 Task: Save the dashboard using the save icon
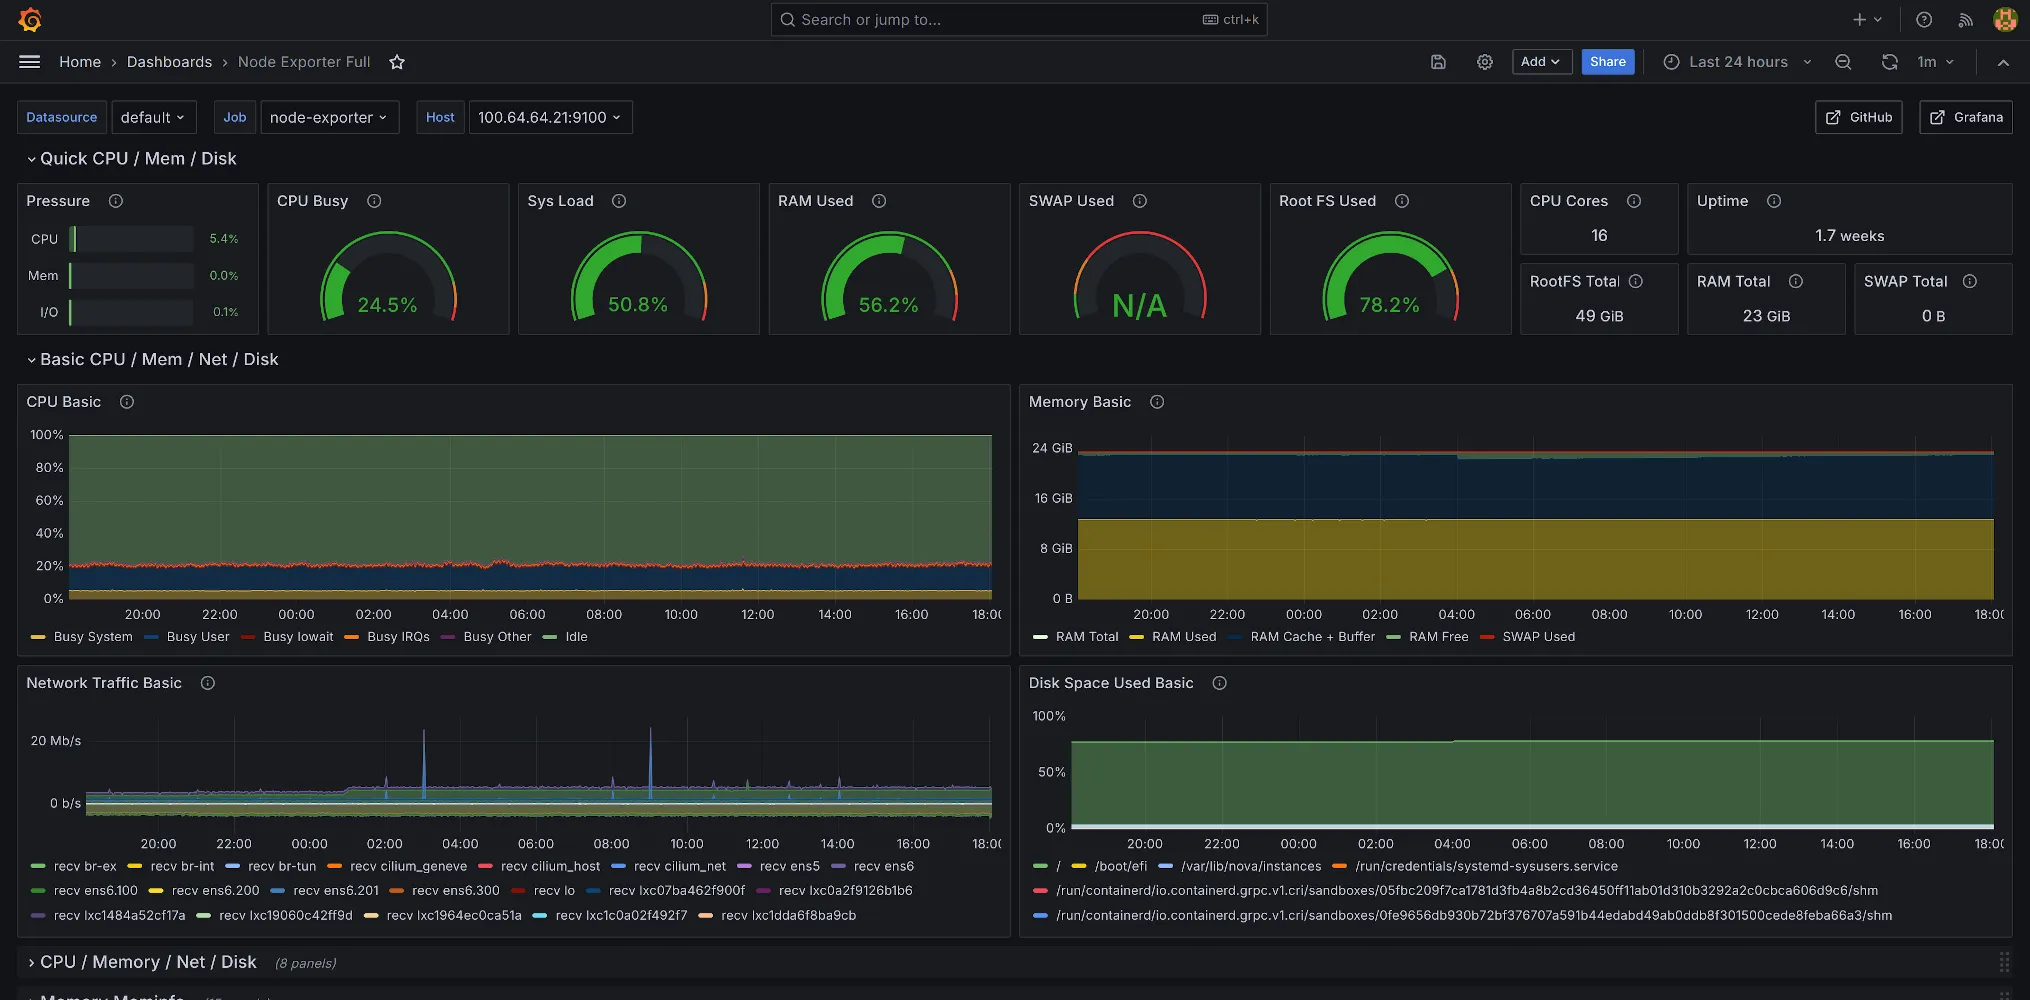pos(1438,61)
